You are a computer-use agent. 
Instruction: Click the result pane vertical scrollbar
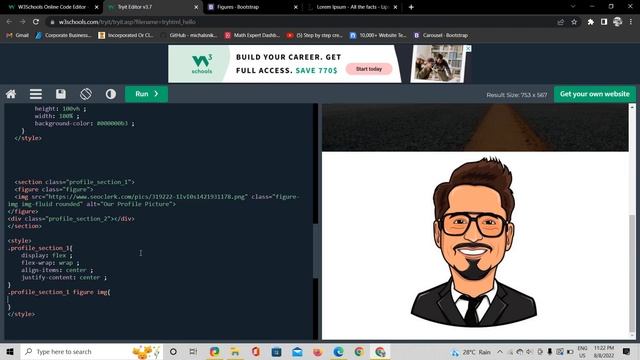pyautogui.click(x=632, y=273)
